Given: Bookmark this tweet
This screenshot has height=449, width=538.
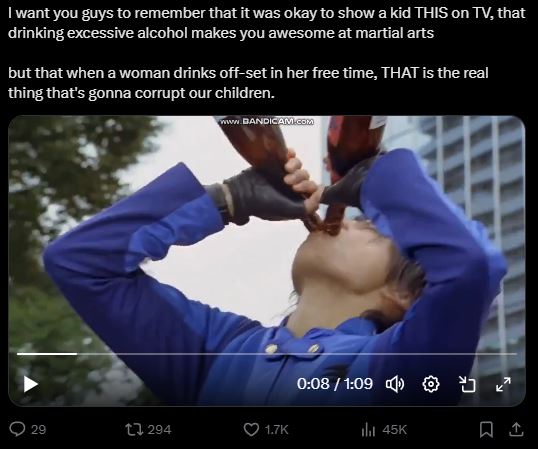Looking at the screenshot, I should pos(486,429).
